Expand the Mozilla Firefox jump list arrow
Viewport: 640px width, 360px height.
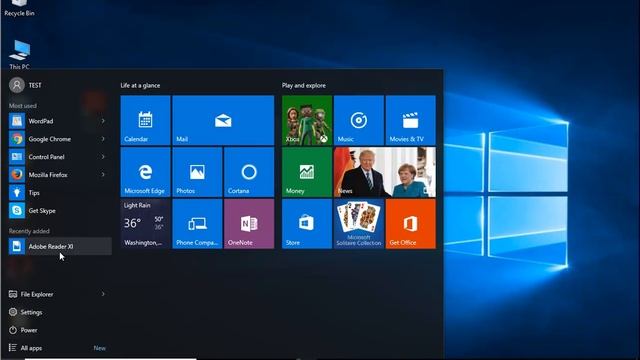(x=103, y=175)
